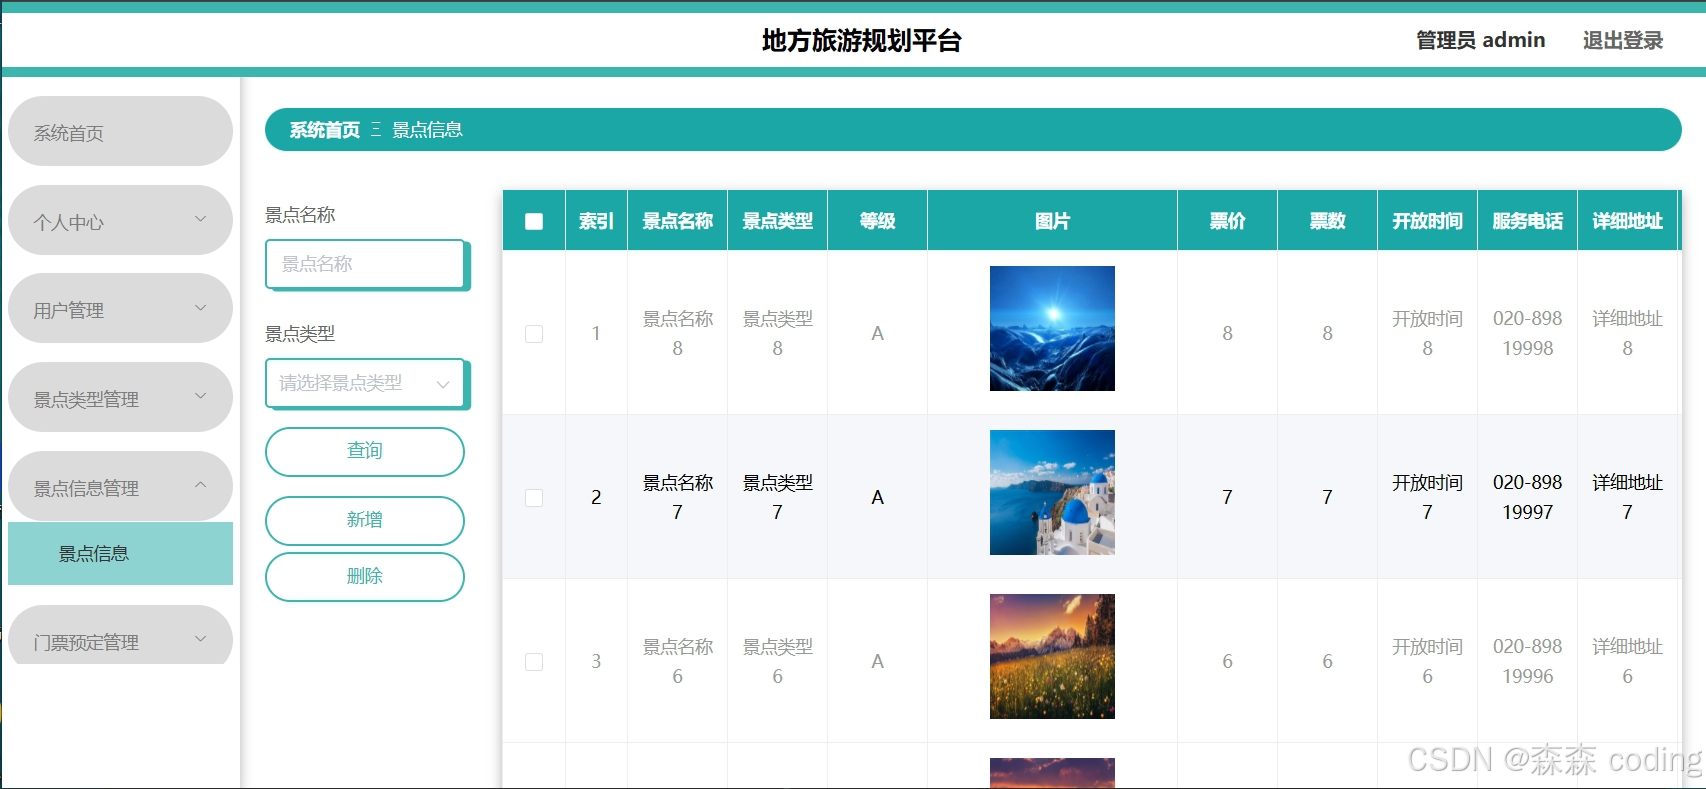The image size is (1706, 789).
Task: Tick the checkbox for row 1
Action: click(x=534, y=334)
